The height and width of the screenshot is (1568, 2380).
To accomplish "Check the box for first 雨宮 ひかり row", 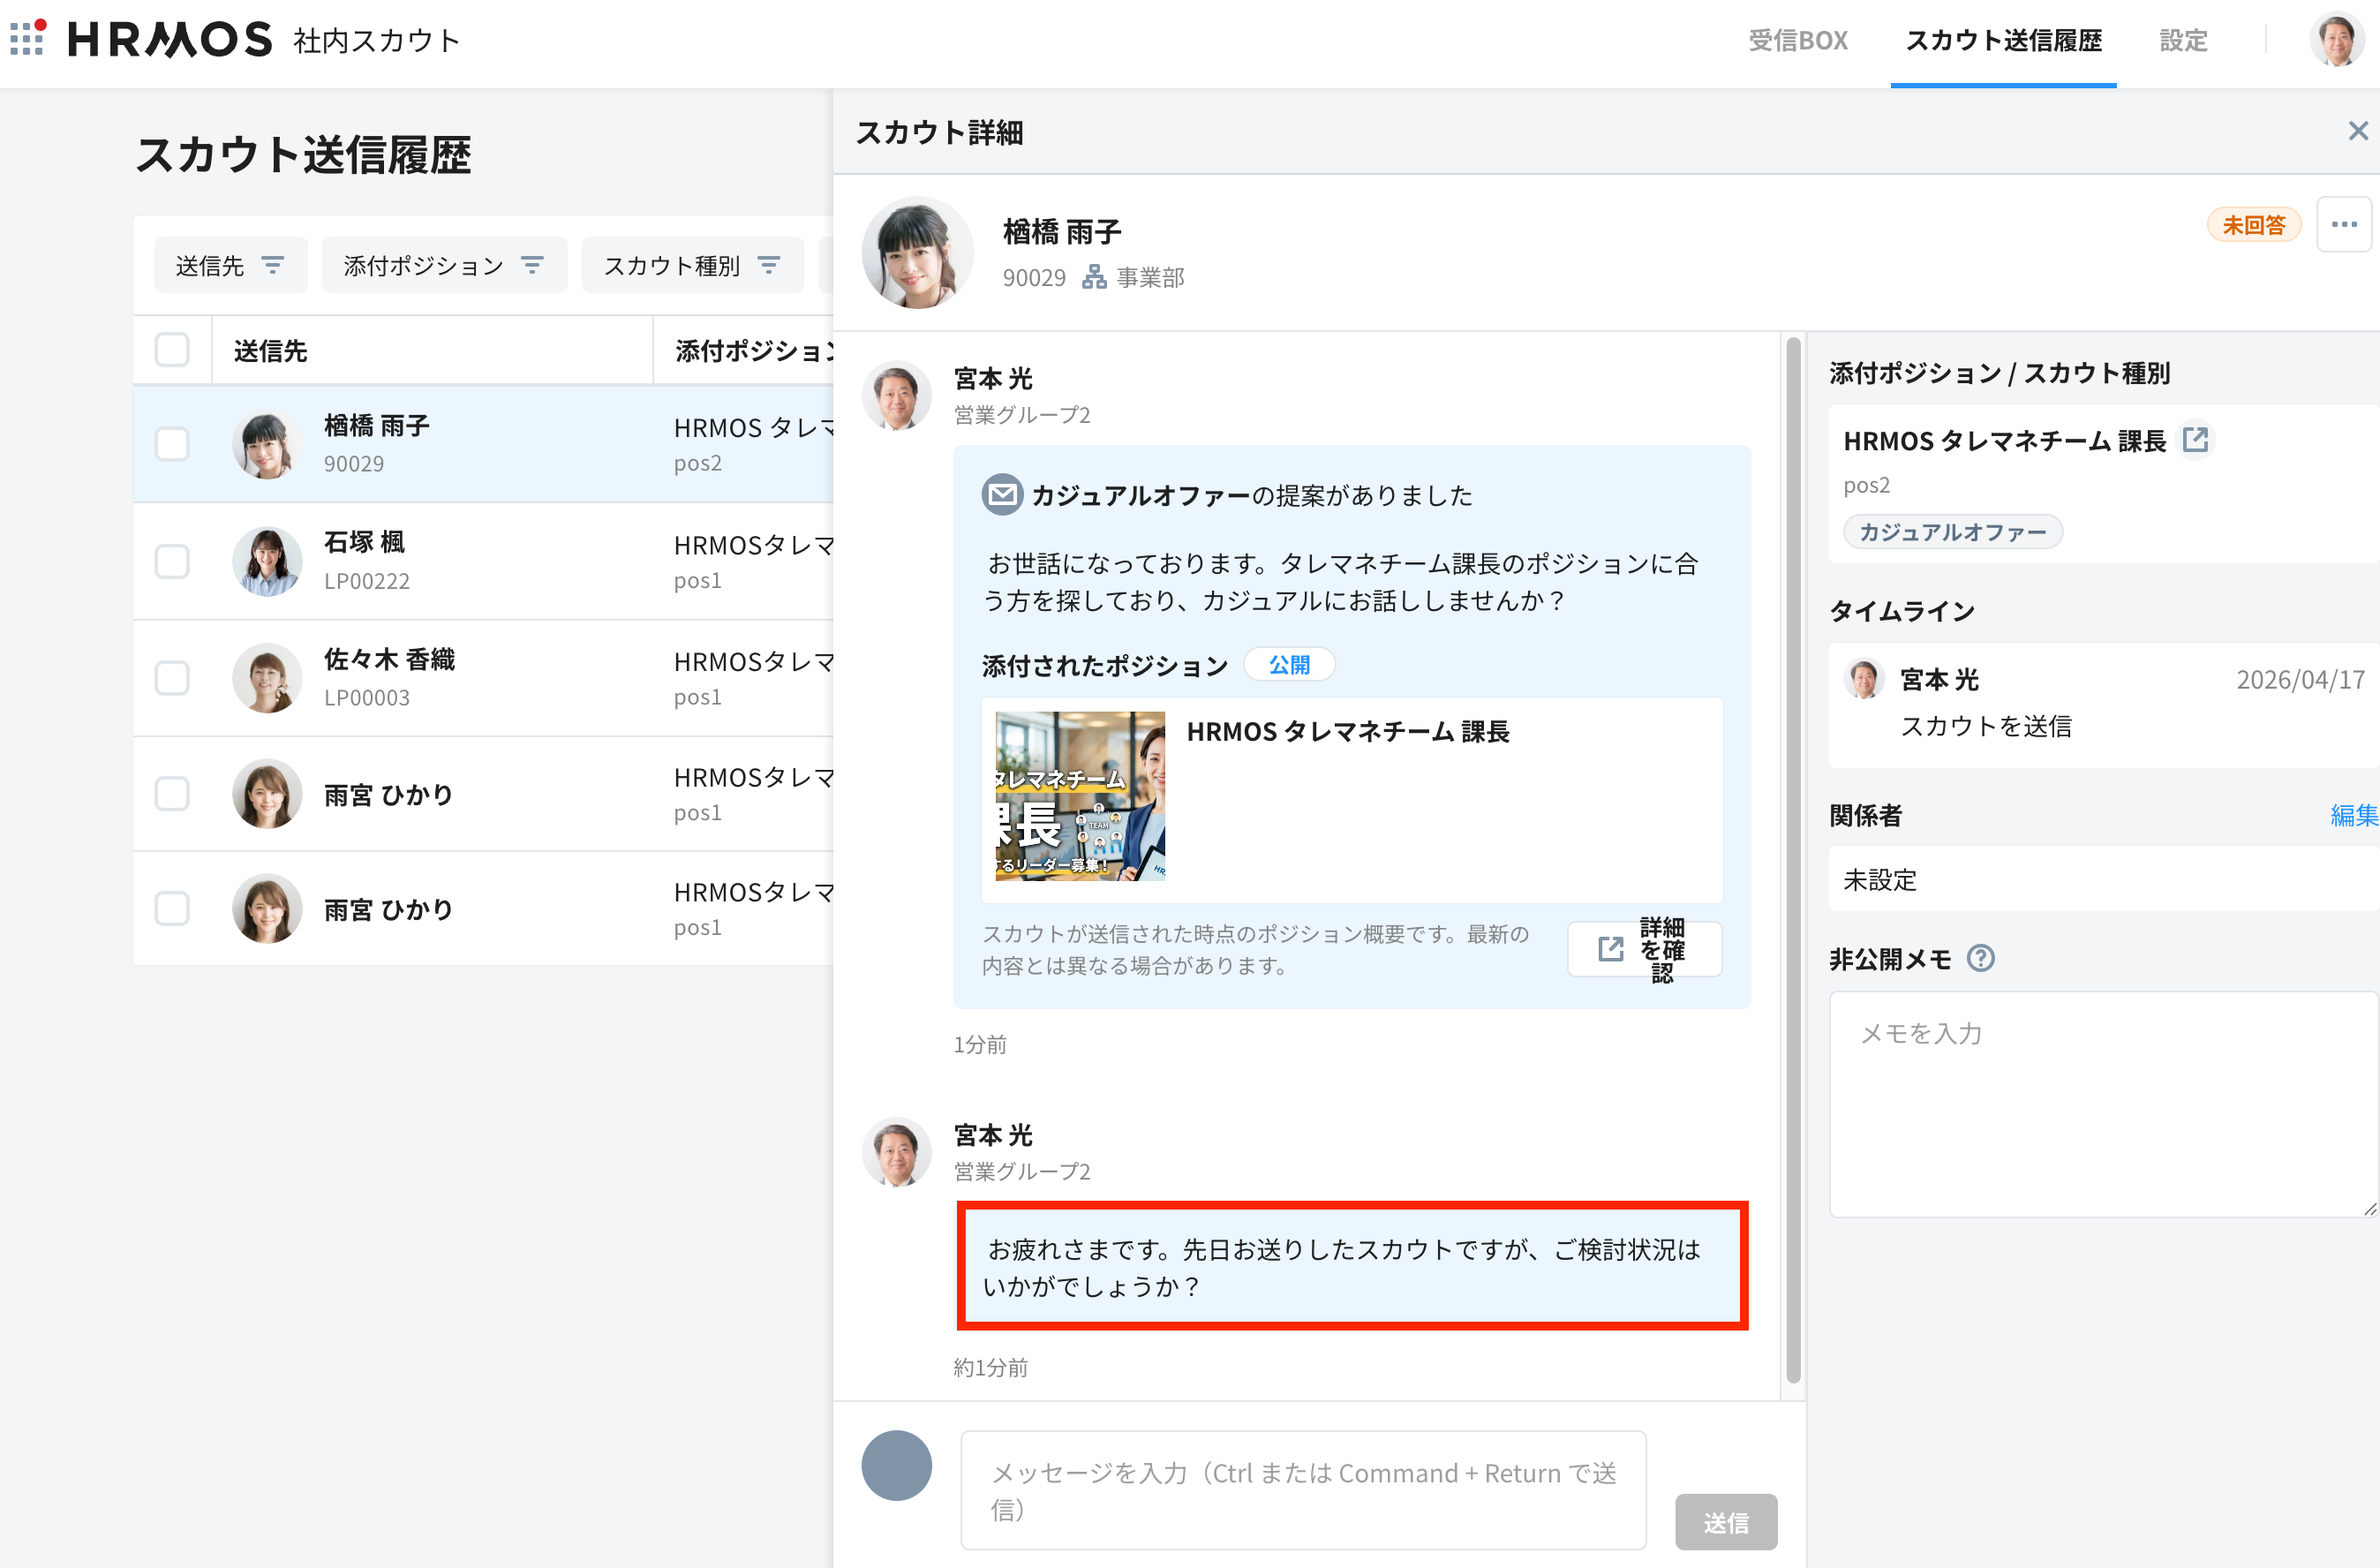I will click(172, 794).
